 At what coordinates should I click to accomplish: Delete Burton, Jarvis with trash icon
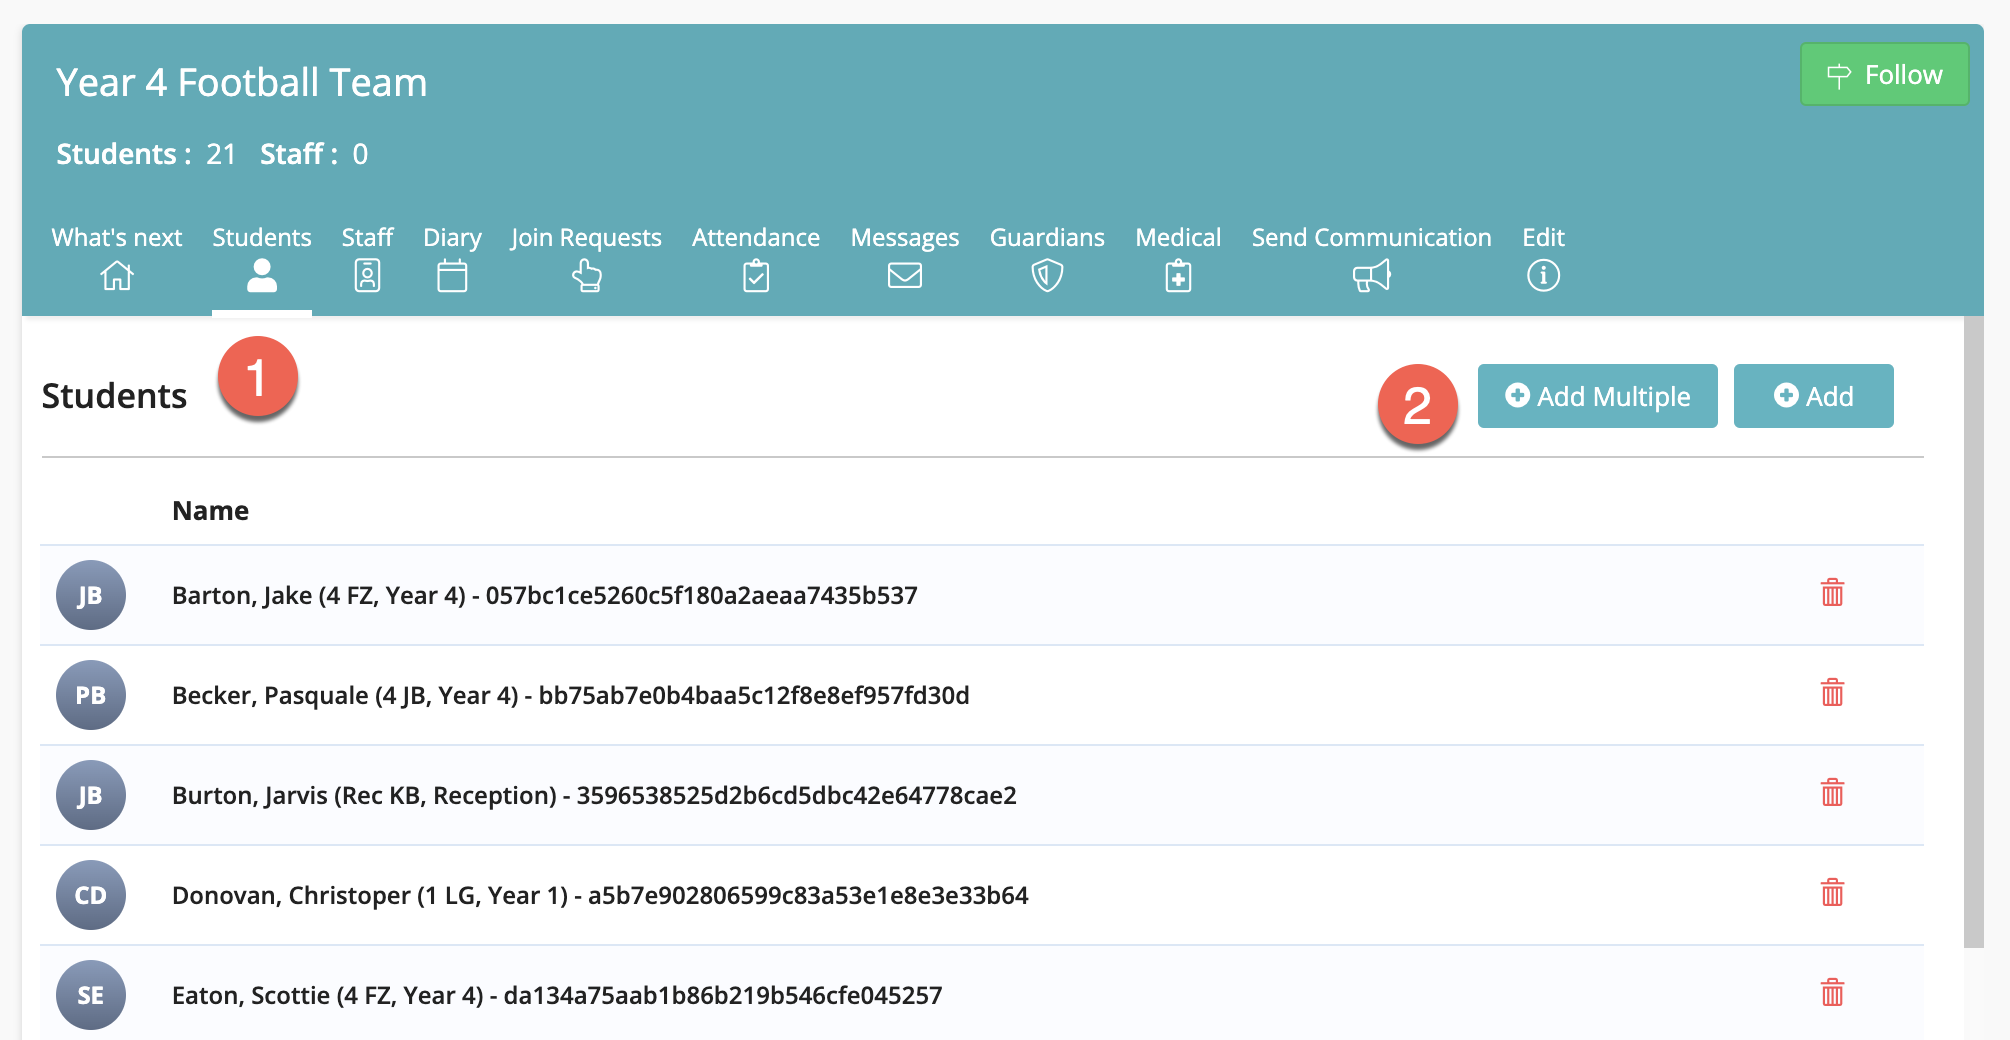point(1832,793)
